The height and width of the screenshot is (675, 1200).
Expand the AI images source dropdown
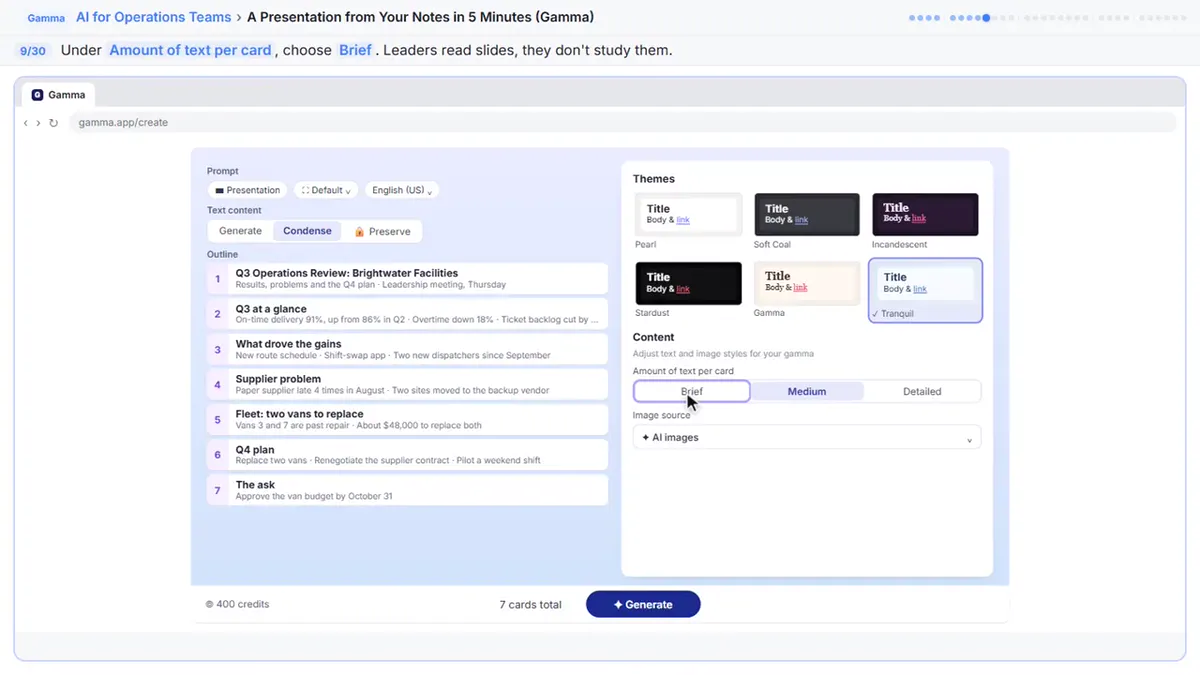coord(807,437)
